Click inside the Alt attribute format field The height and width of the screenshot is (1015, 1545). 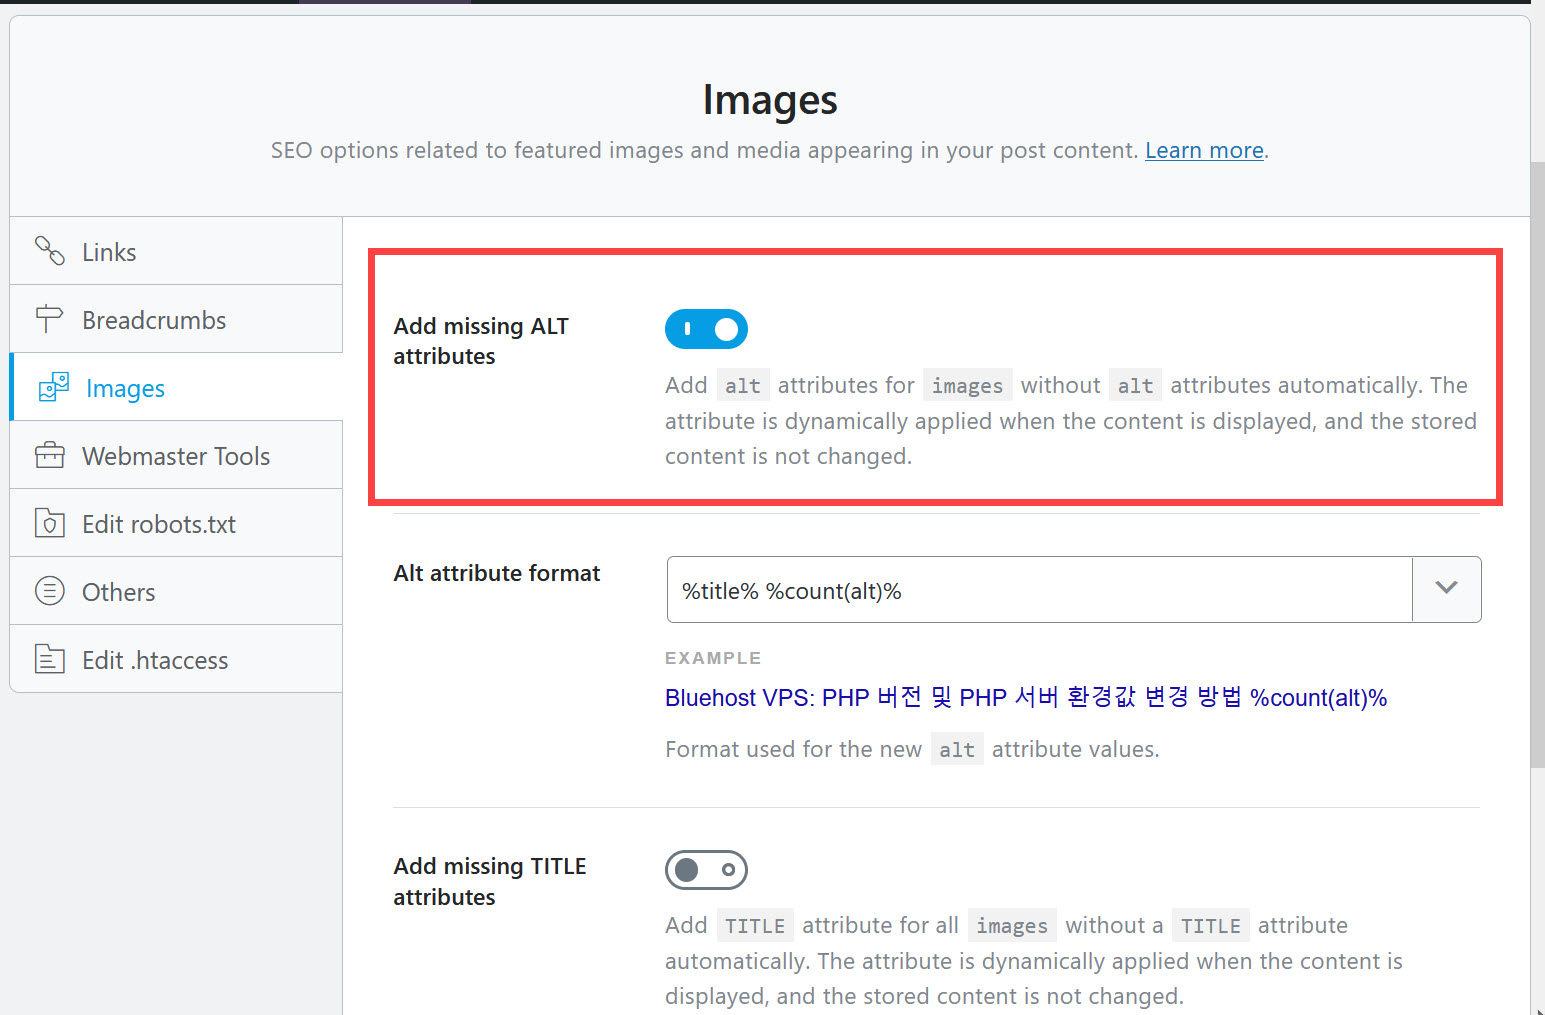(x=1000, y=589)
